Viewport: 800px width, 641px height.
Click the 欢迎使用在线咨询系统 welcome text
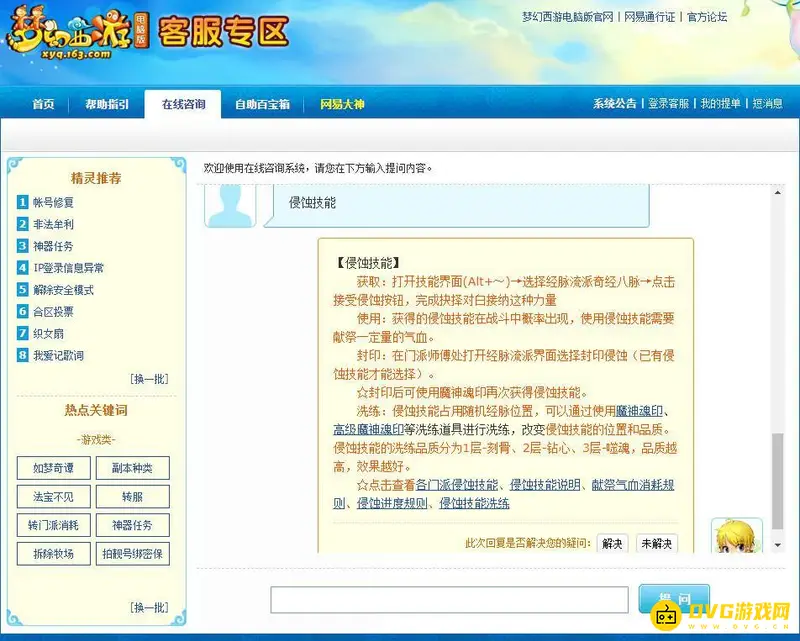(317, 168)
